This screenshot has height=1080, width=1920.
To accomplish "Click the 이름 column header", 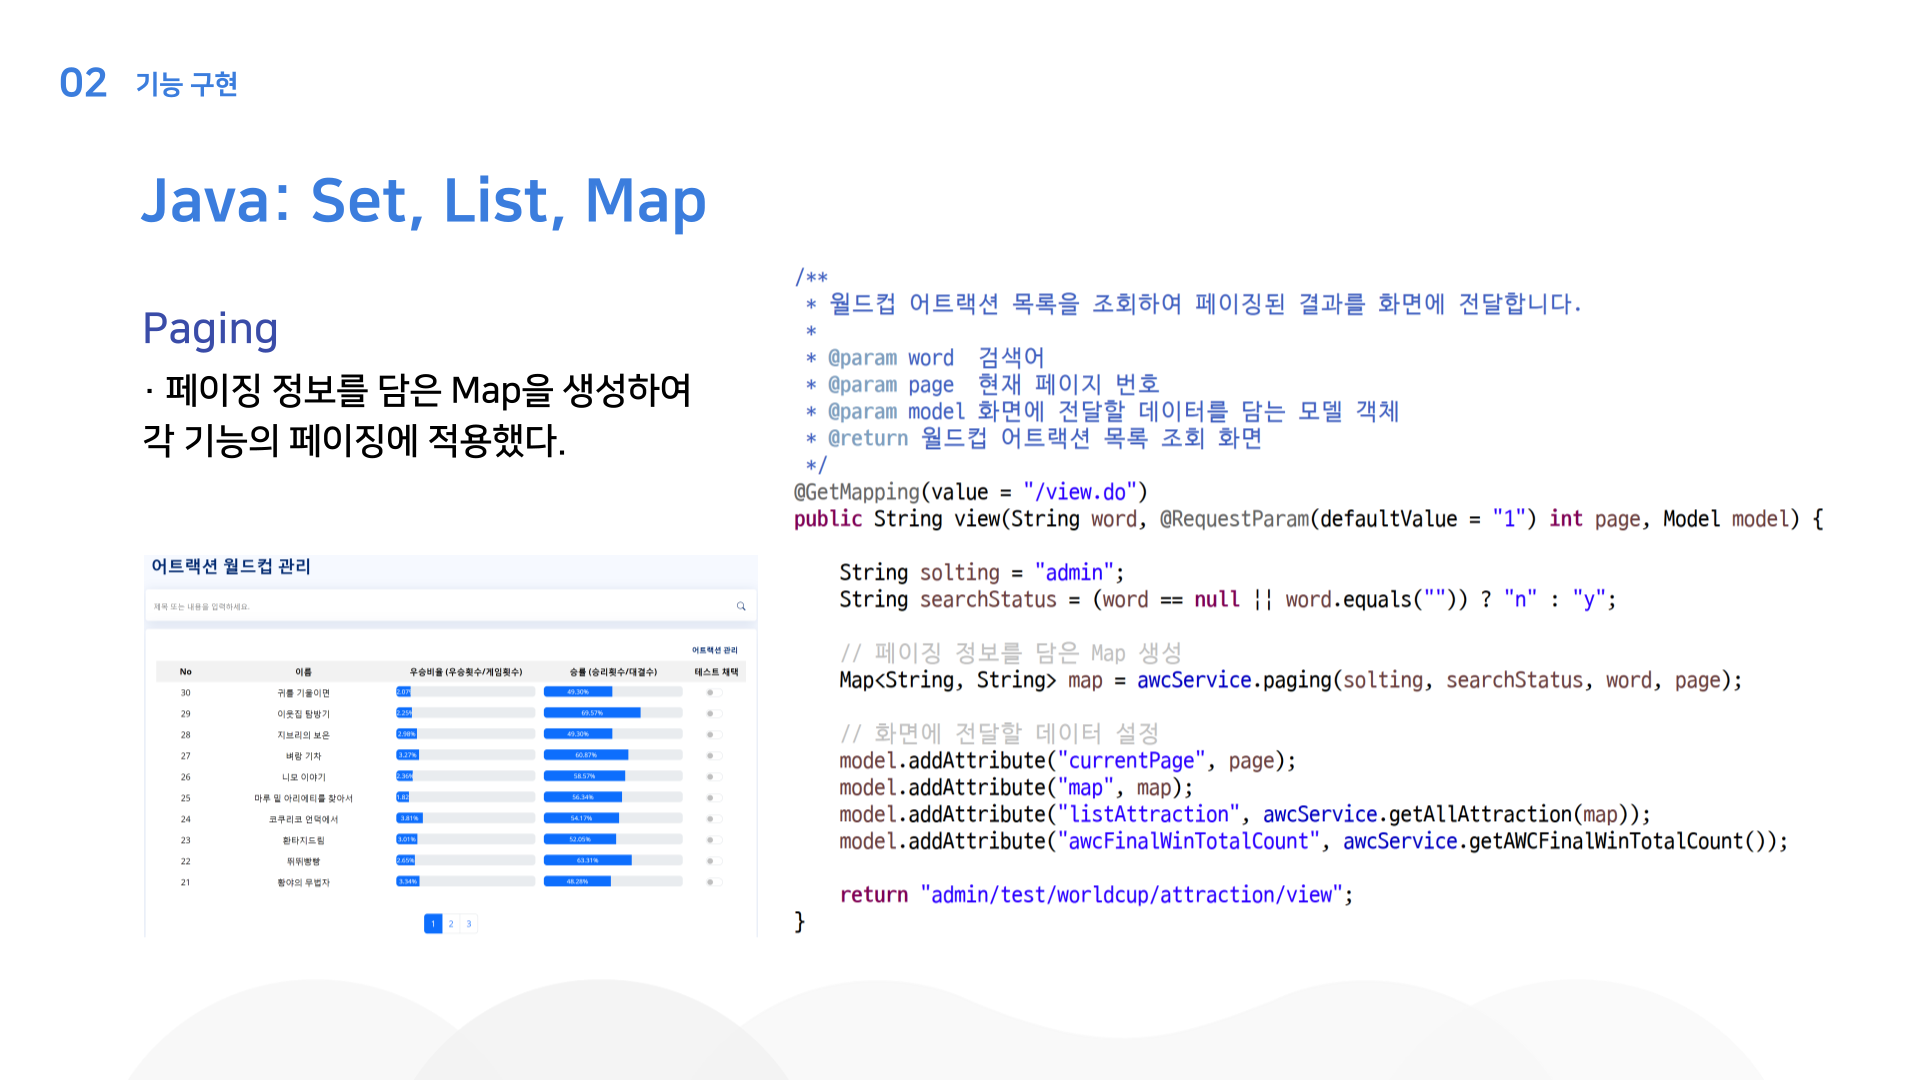I will pos(304,672).
